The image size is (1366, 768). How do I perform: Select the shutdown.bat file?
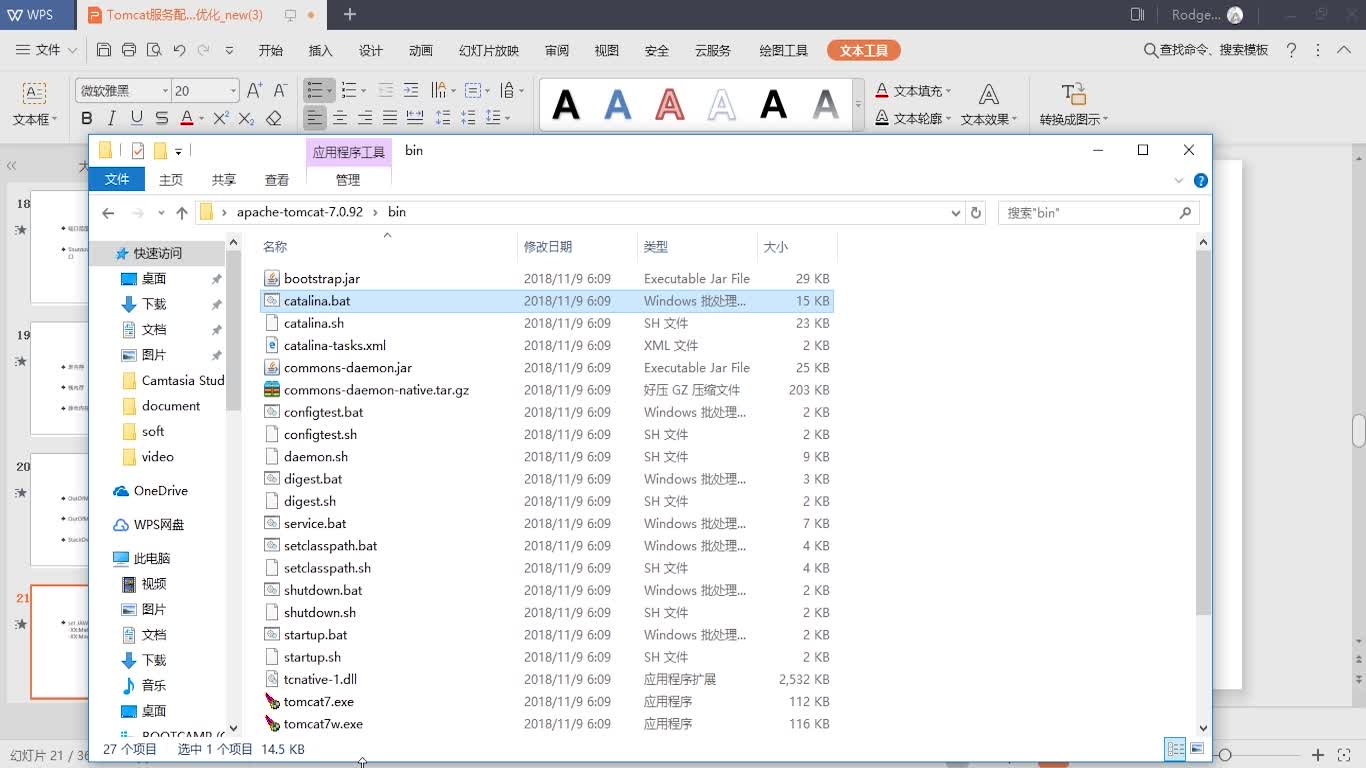pos(323,590)
